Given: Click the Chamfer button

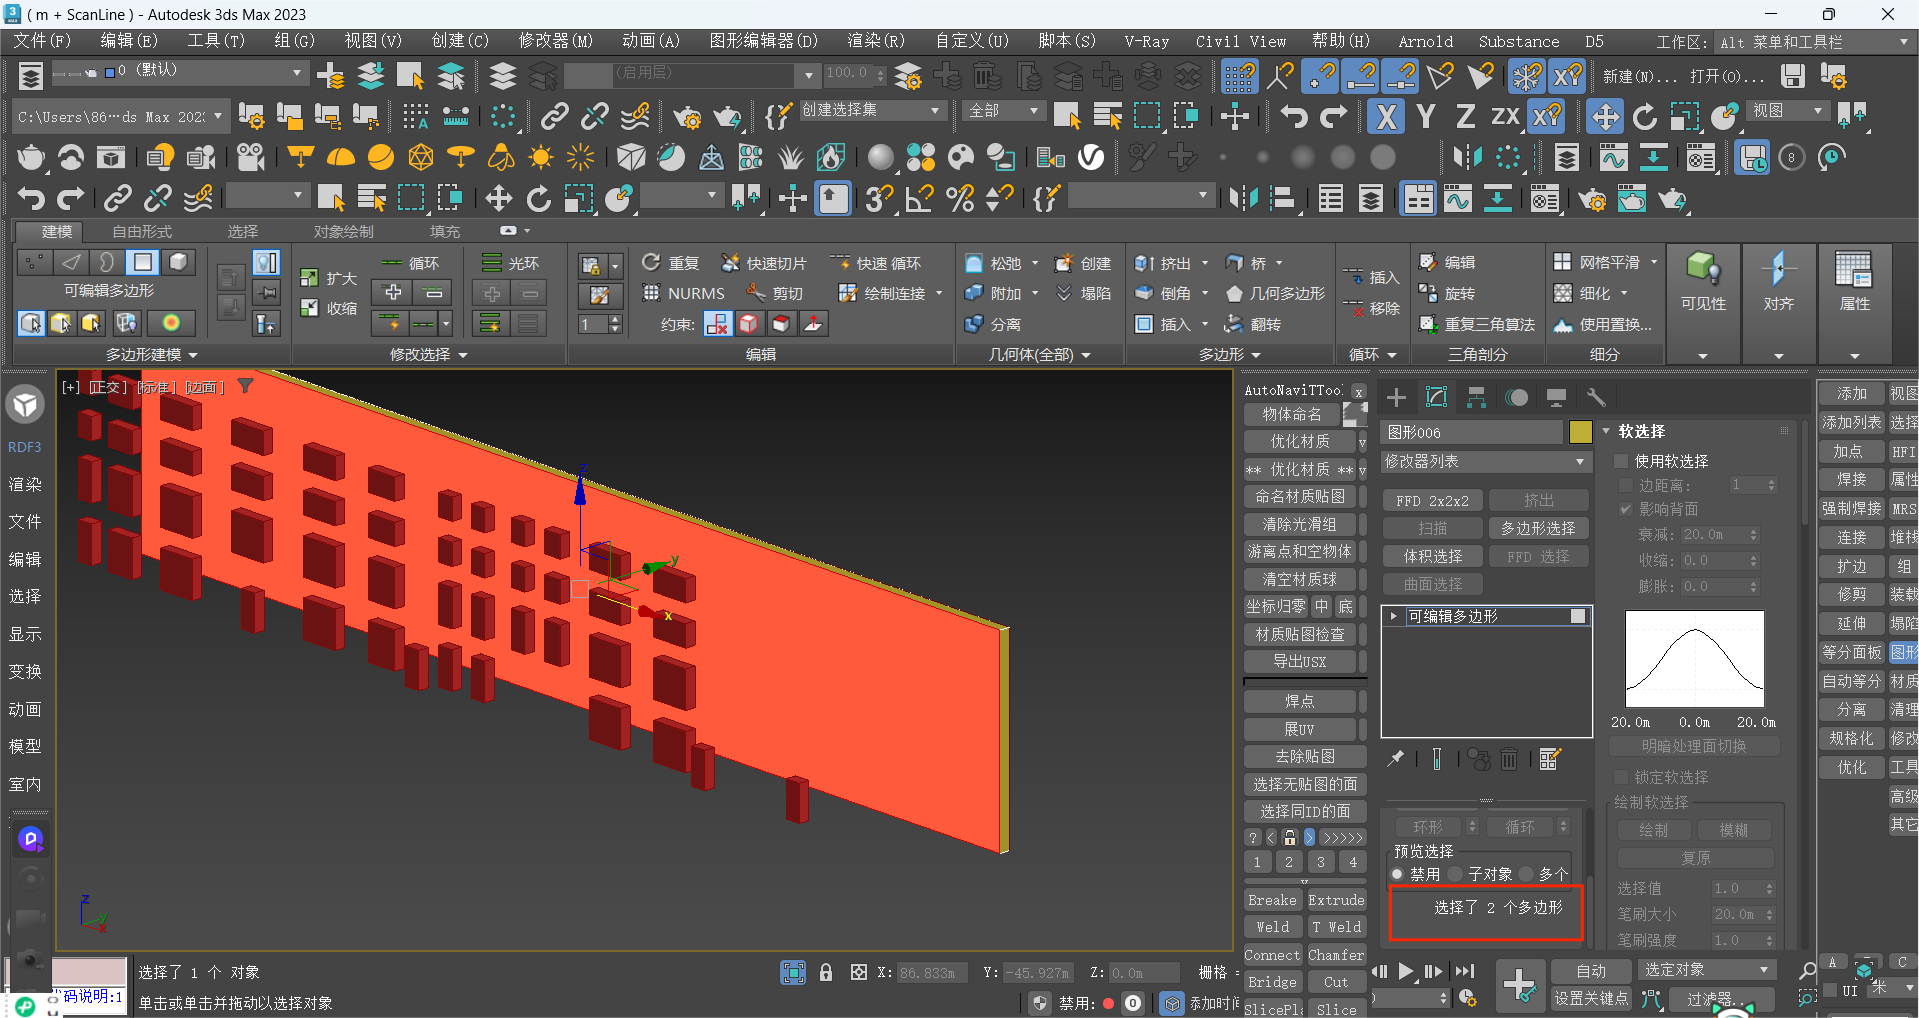Looking at the screenshot, I should 1336,955.
